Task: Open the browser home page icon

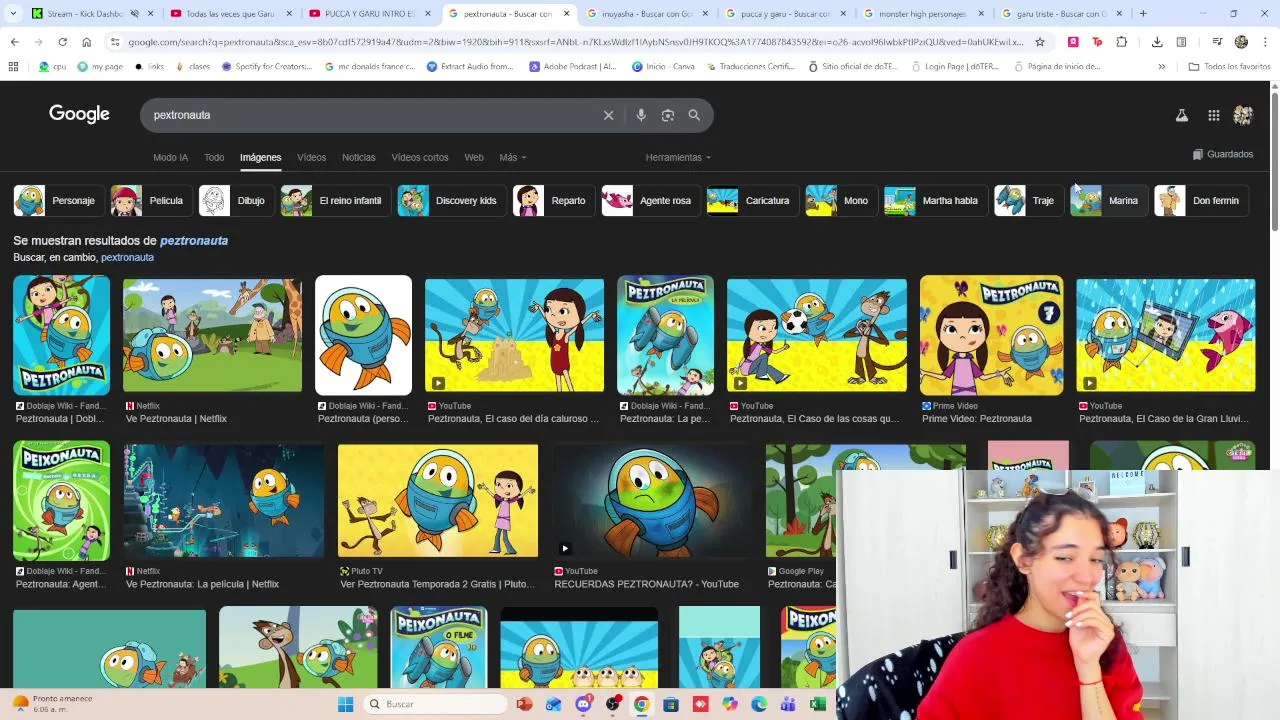Action: point(86,42)
